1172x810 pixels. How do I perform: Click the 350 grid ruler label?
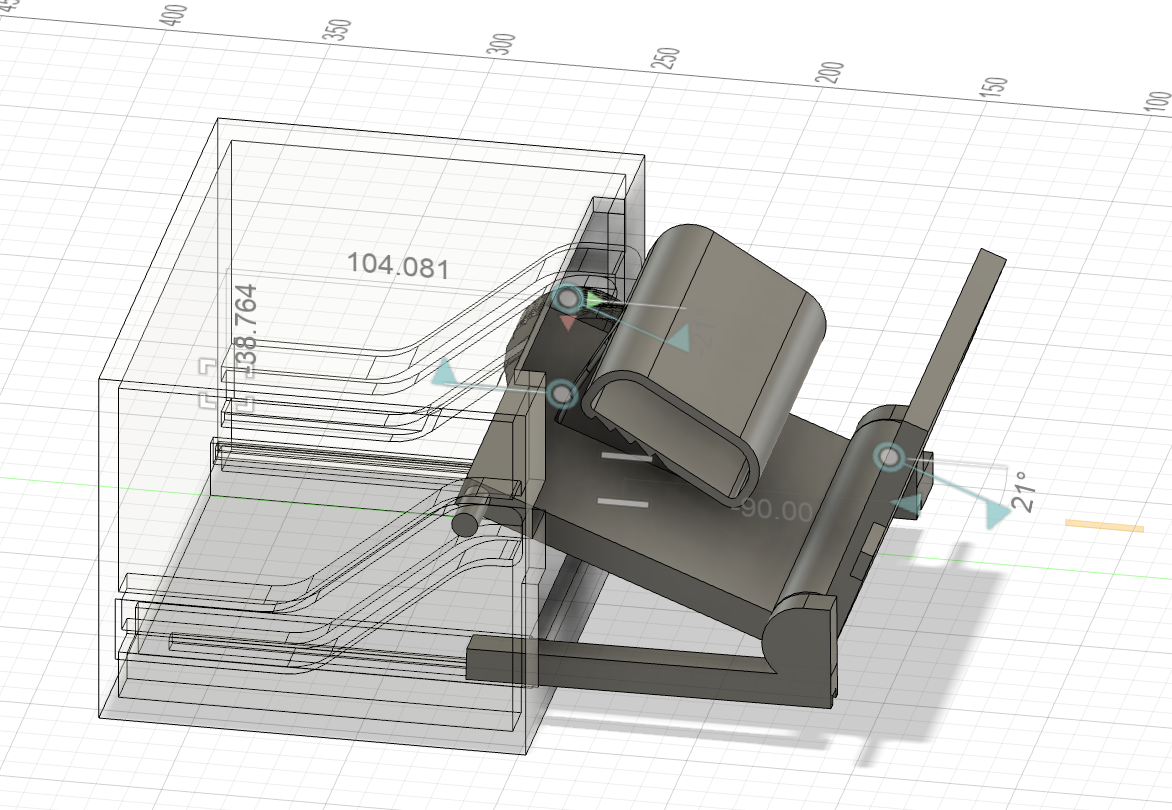(x=339, y=31)
